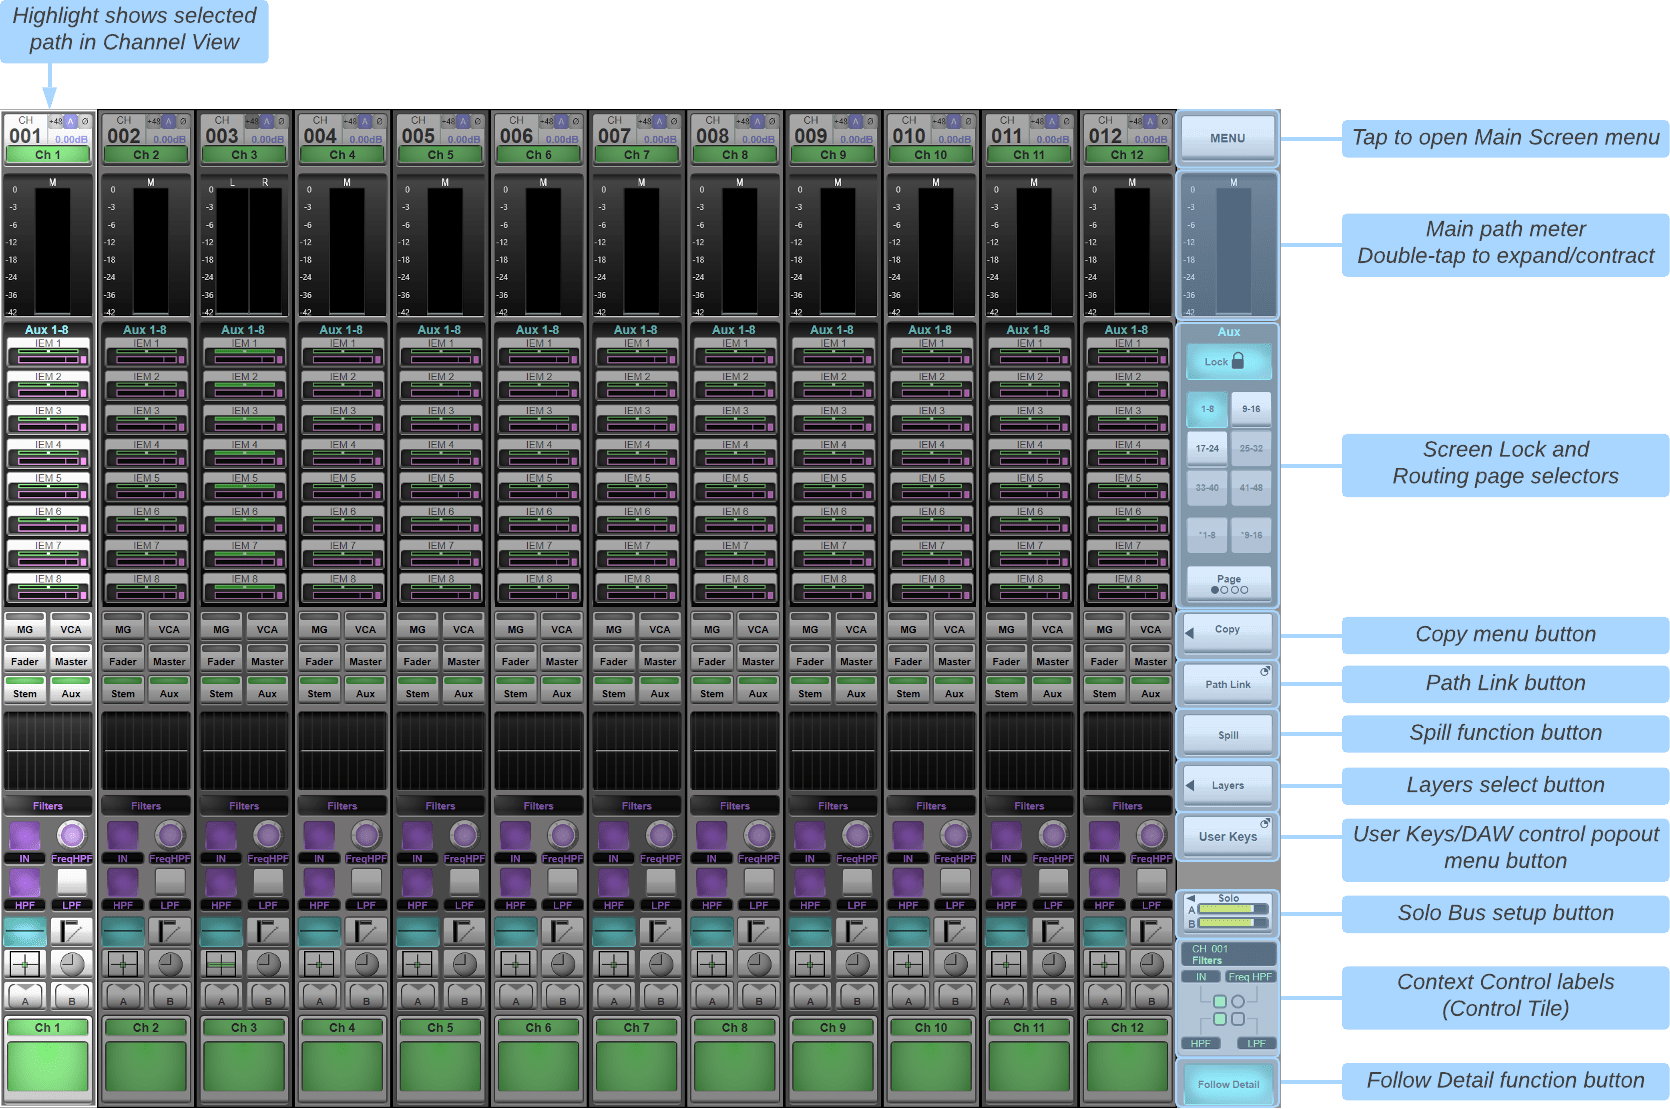Select insert B icon on Ch 4
This screenshot has height=1109, width=1670.
(x=366, y=996)
